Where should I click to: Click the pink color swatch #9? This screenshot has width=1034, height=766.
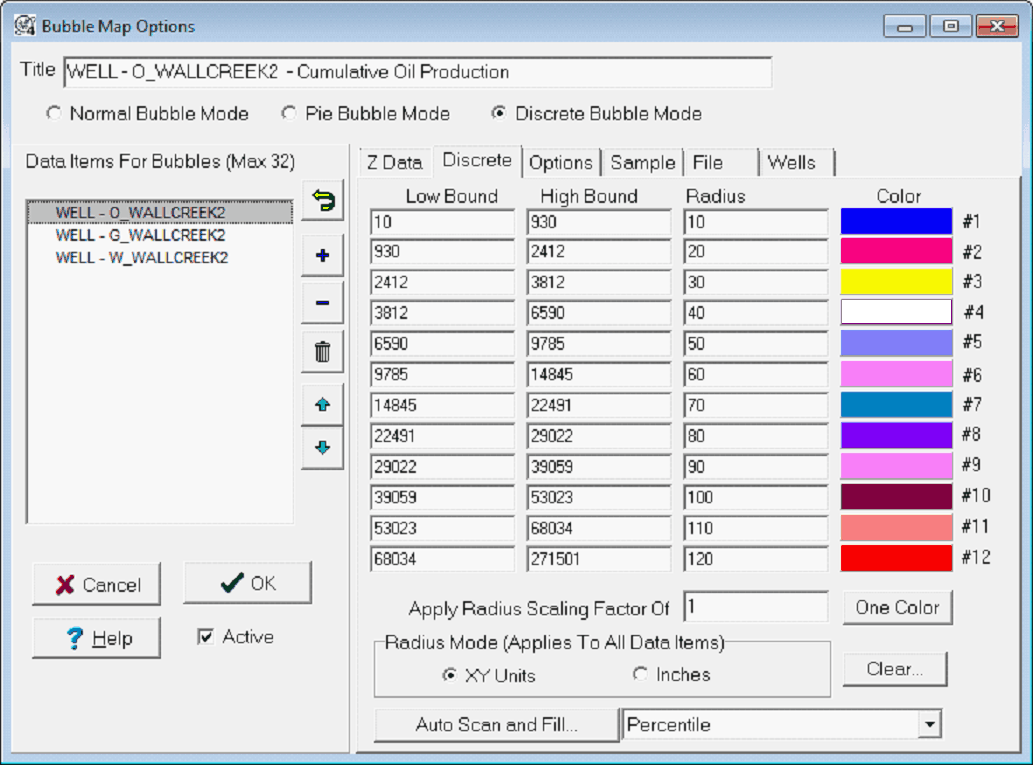point(896,466)
